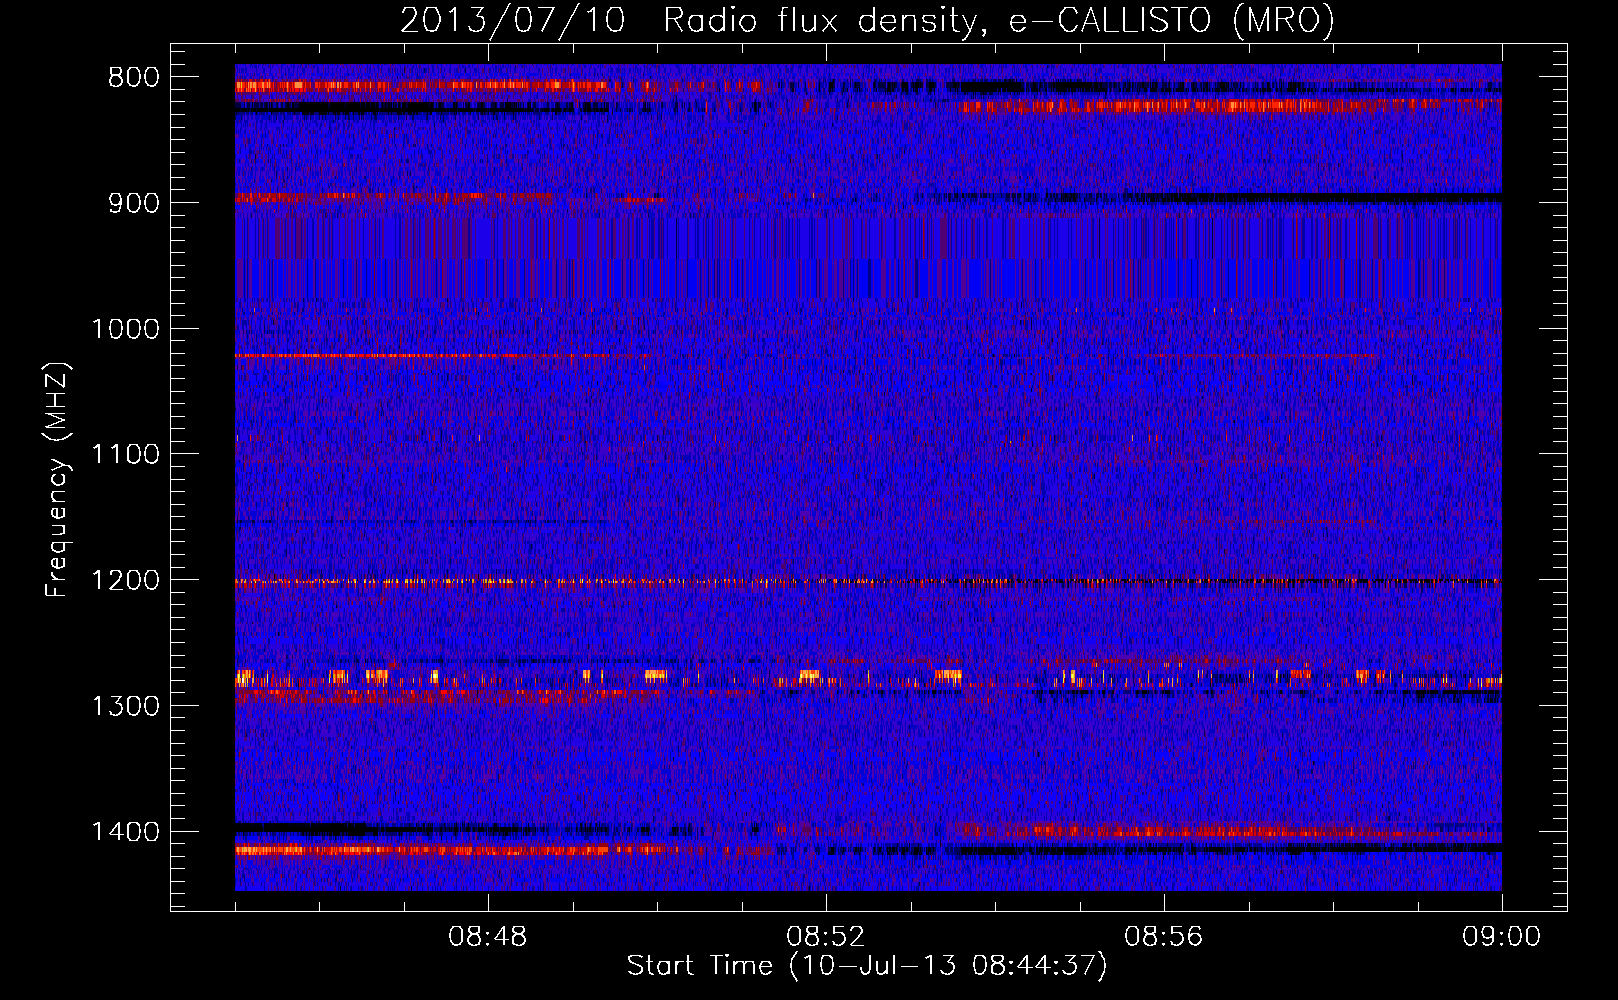Click the 1200 frequency tick label
This screenshot has height=1000, width=1618.
click(x=125, y=581)
